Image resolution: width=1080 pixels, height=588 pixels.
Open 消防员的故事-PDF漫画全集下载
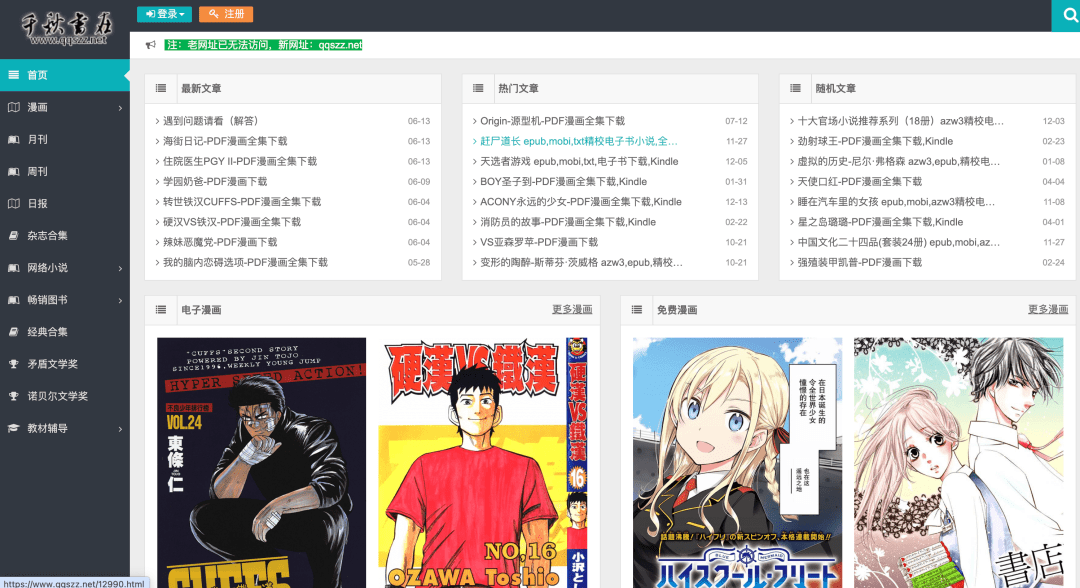click(x=568, y=222)
